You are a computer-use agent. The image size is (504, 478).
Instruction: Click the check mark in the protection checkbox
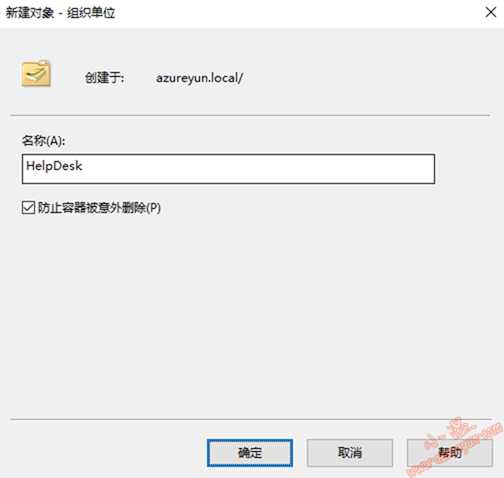(28, 208)
